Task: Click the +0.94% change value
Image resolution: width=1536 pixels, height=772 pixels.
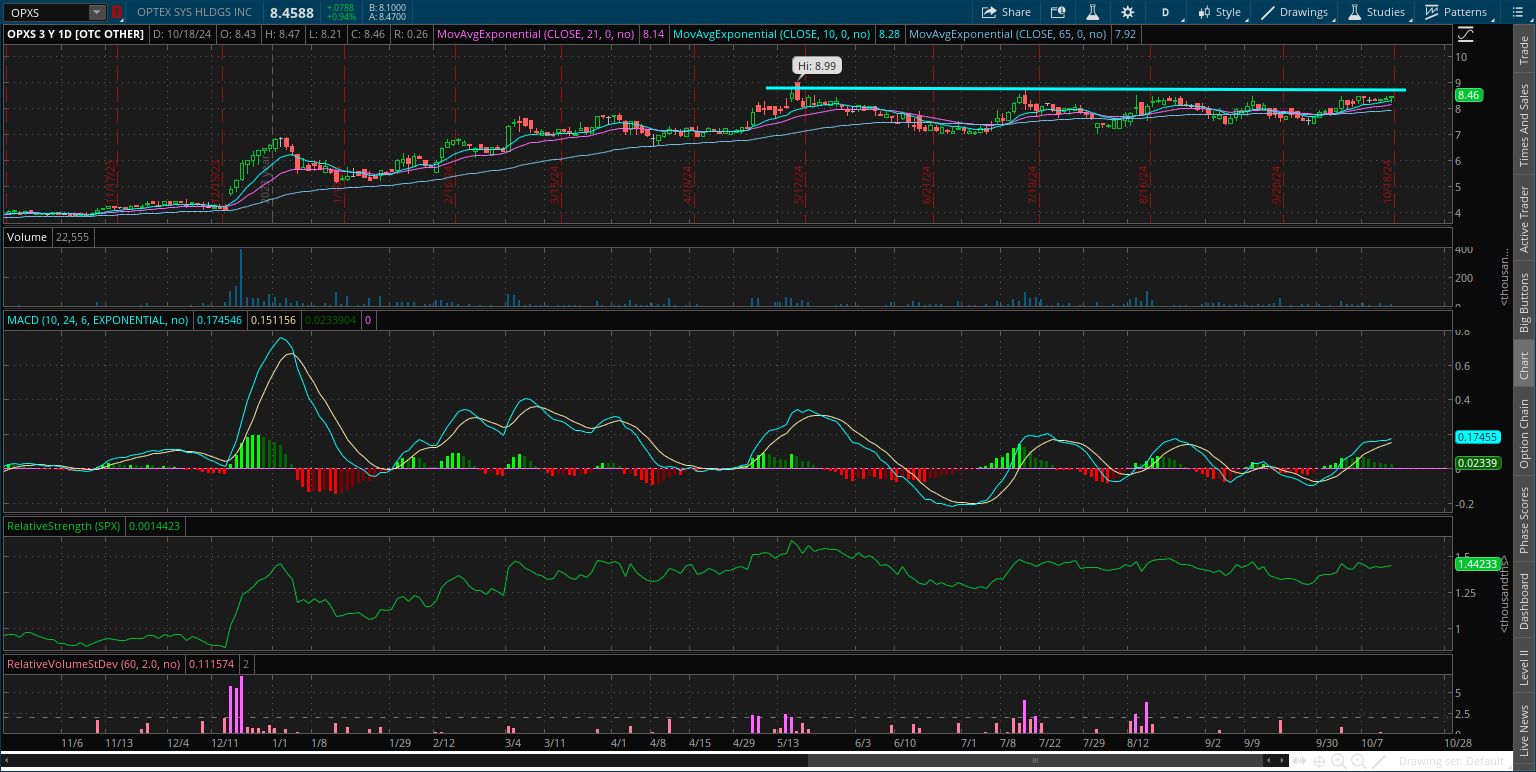Action: (342, 18)
